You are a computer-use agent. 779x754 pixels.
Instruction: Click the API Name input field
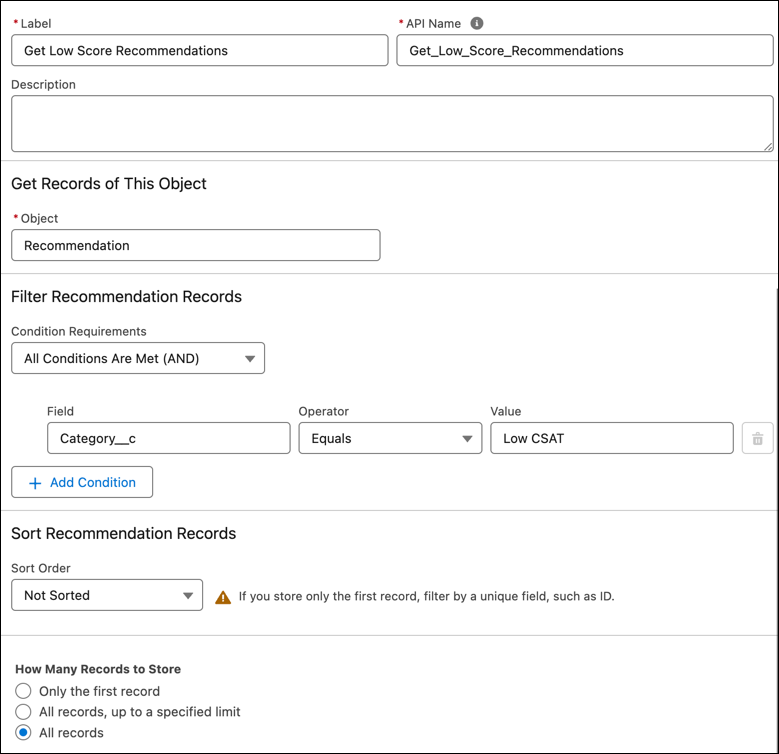585,50
